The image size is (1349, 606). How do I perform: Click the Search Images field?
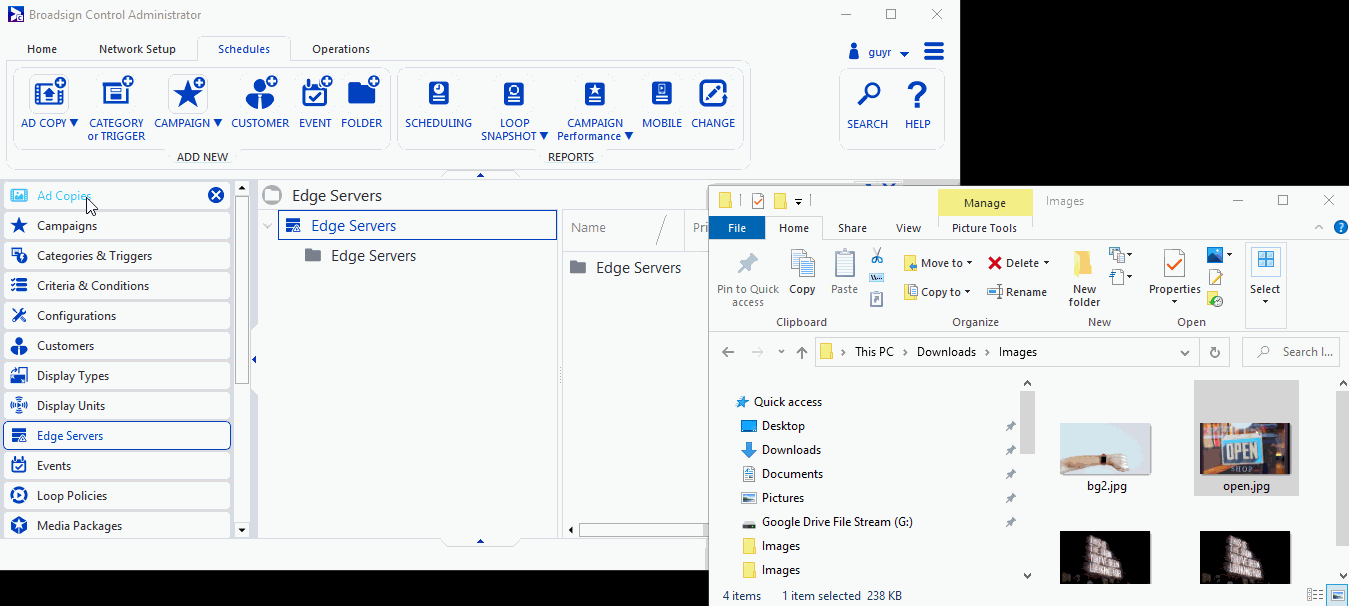1290,352
